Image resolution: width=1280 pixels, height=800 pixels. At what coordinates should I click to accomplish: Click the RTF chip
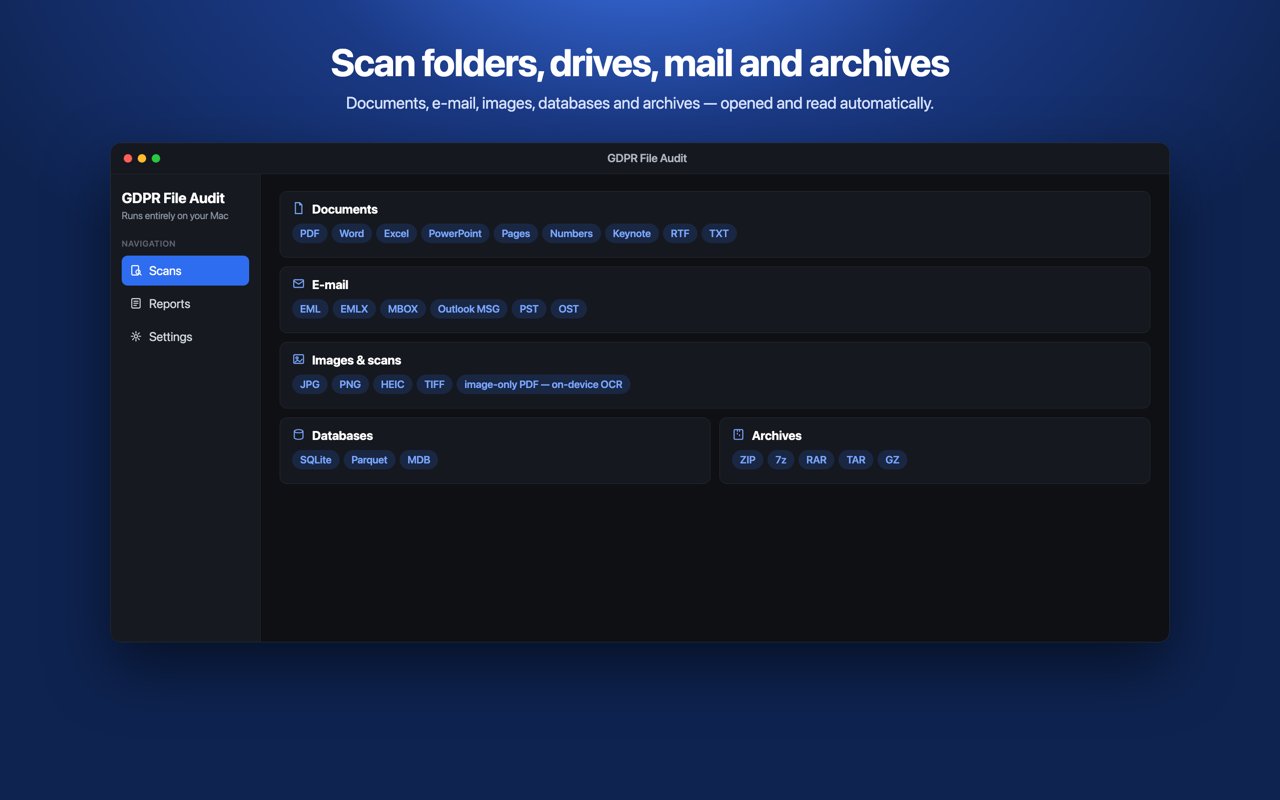[680, 234]
